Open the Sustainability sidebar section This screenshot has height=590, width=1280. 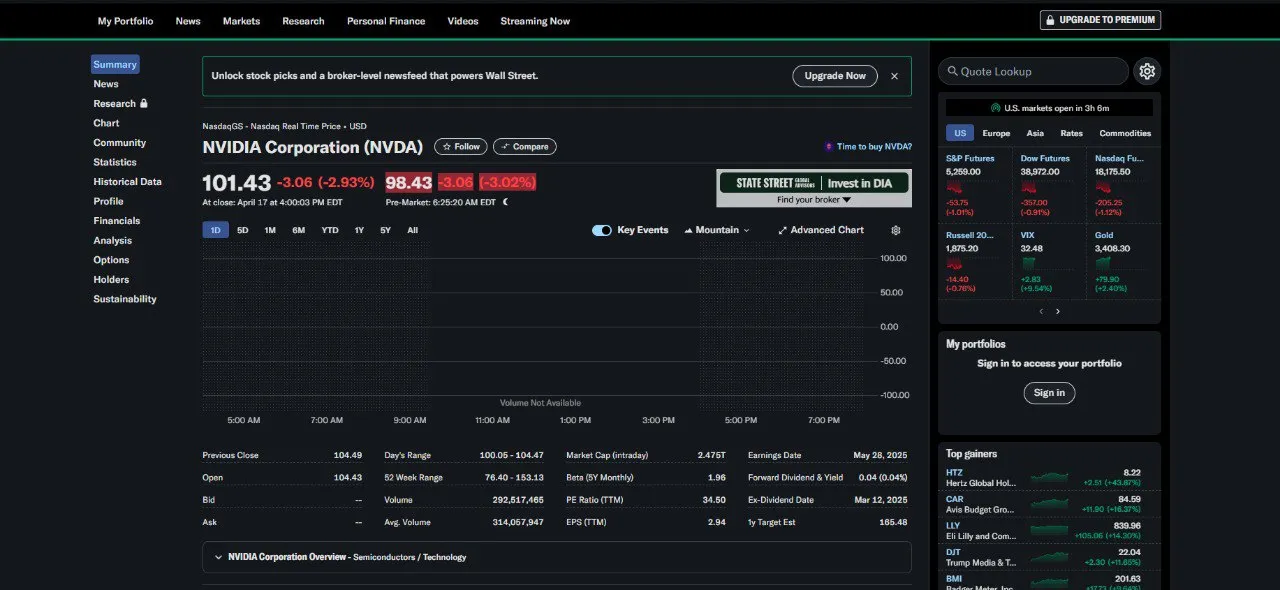(125, 299)
